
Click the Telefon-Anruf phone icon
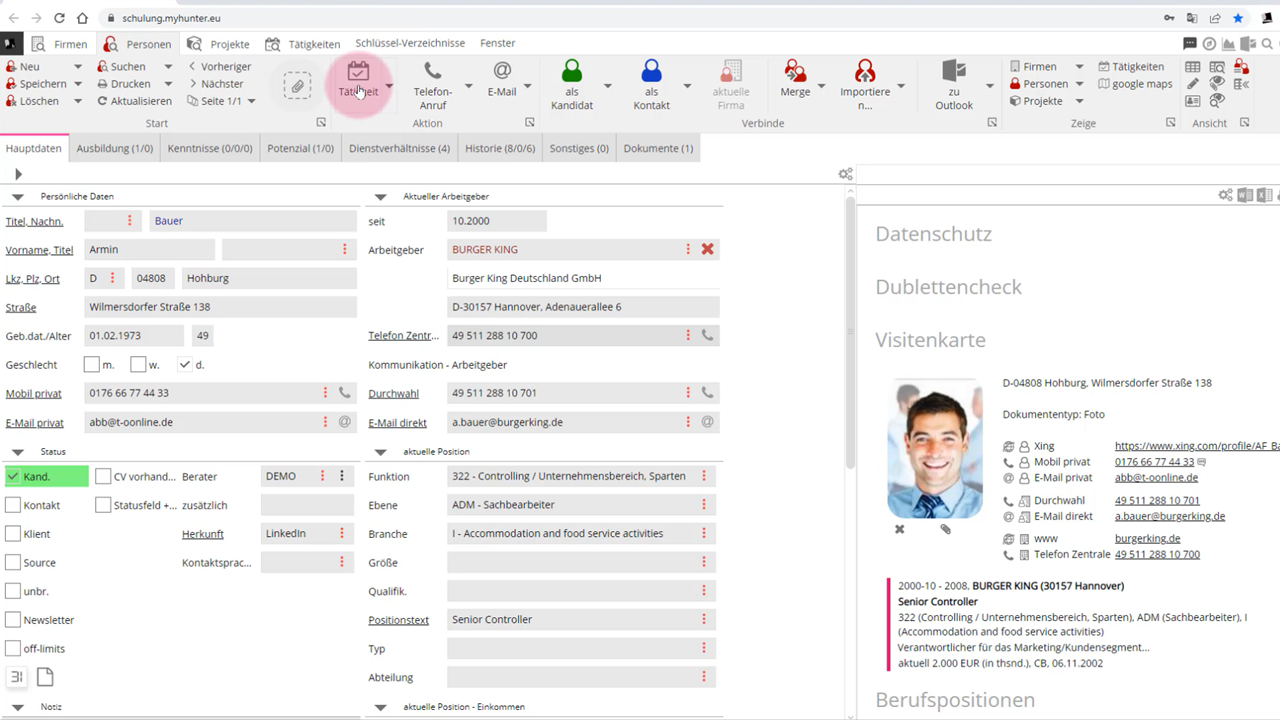coord(432,72)
